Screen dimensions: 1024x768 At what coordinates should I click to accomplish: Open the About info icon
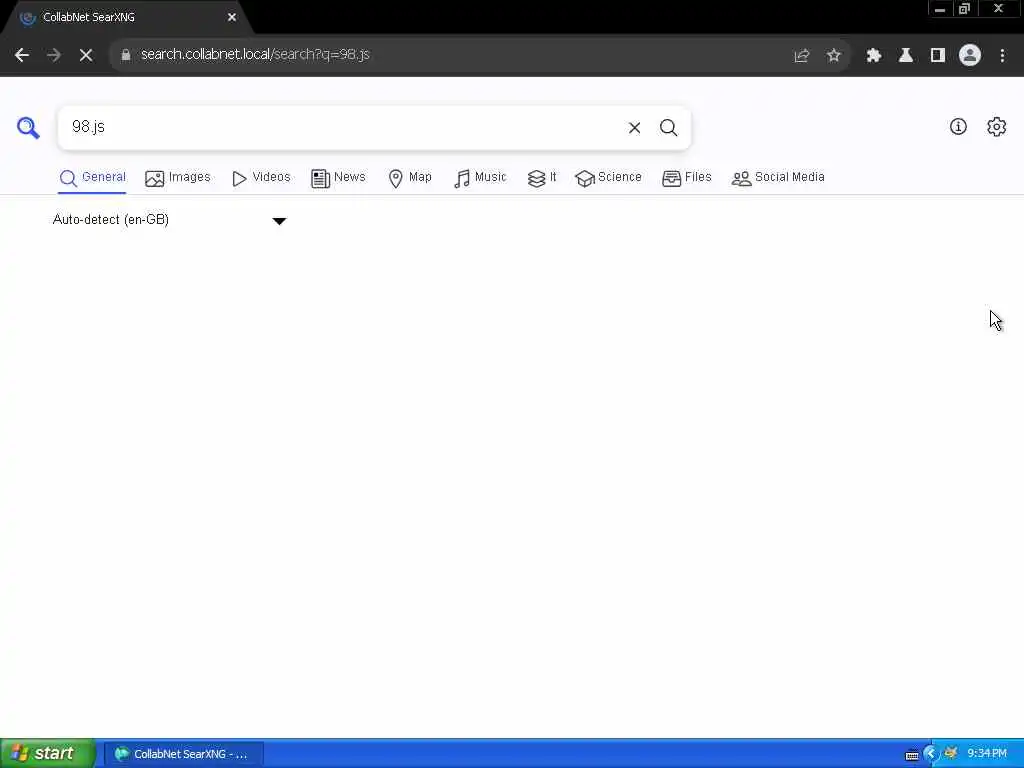958,127
